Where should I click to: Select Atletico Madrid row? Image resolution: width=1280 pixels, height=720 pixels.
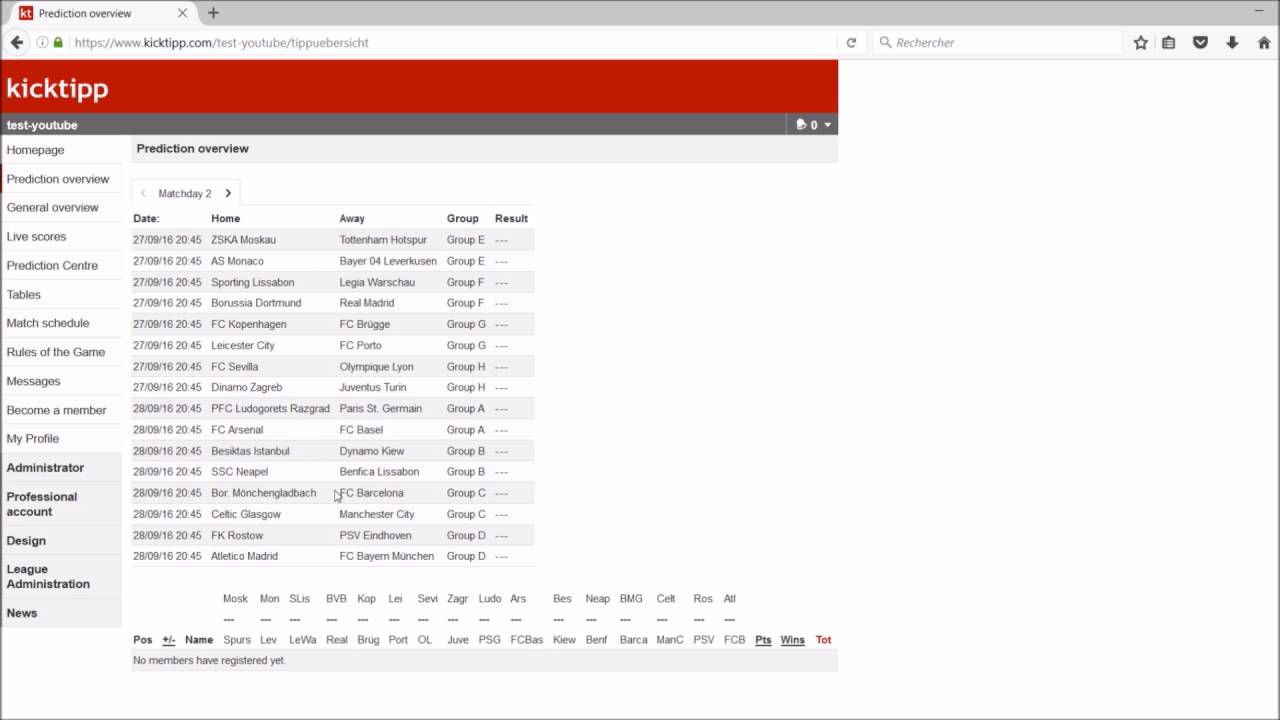[x=333, y=556]
